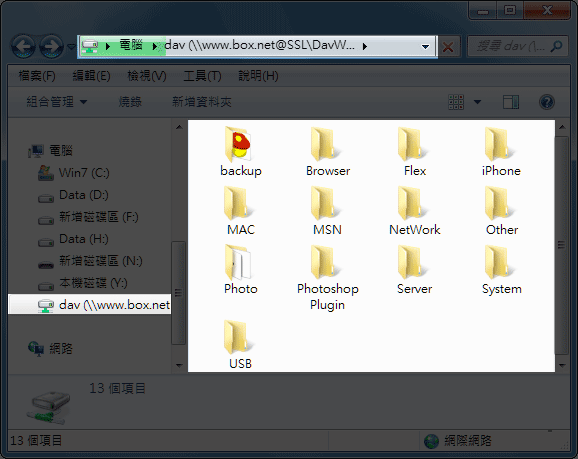Open the backup folder icon
This screenshot has width=578, height=459.
pyautogui.click(x=238, y=144)
